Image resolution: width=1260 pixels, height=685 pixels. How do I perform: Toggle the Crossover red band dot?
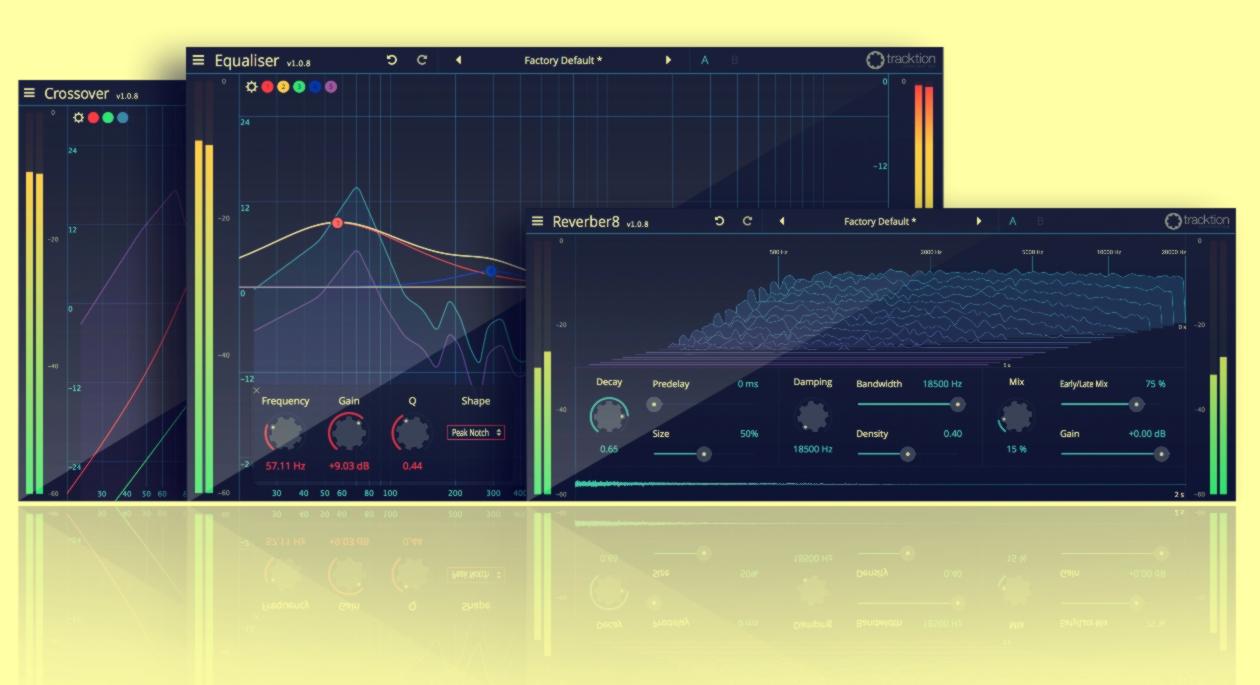(93, 117)
